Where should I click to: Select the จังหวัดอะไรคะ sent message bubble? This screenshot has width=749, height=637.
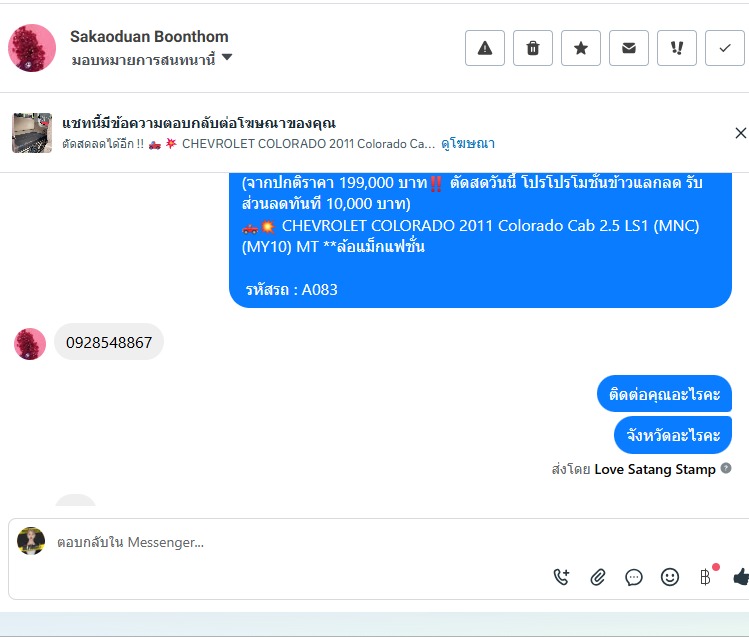click(673, 435)
